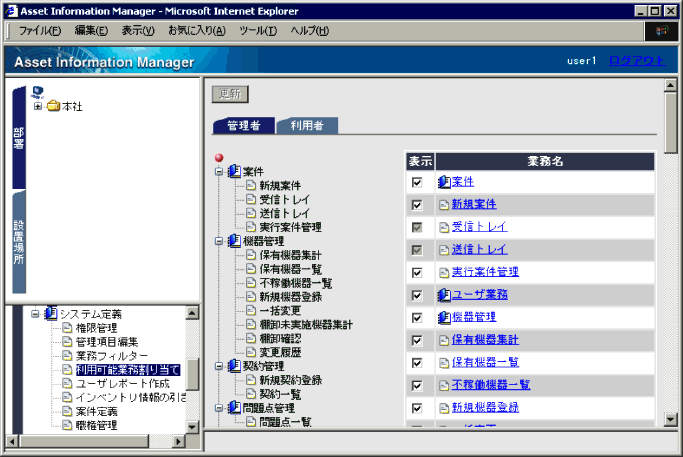Image resolution: width=683 pixels, height=457 pixels.
Task: Collapse the 問題点管理 tree node
Action: click(x=219, y=408)
